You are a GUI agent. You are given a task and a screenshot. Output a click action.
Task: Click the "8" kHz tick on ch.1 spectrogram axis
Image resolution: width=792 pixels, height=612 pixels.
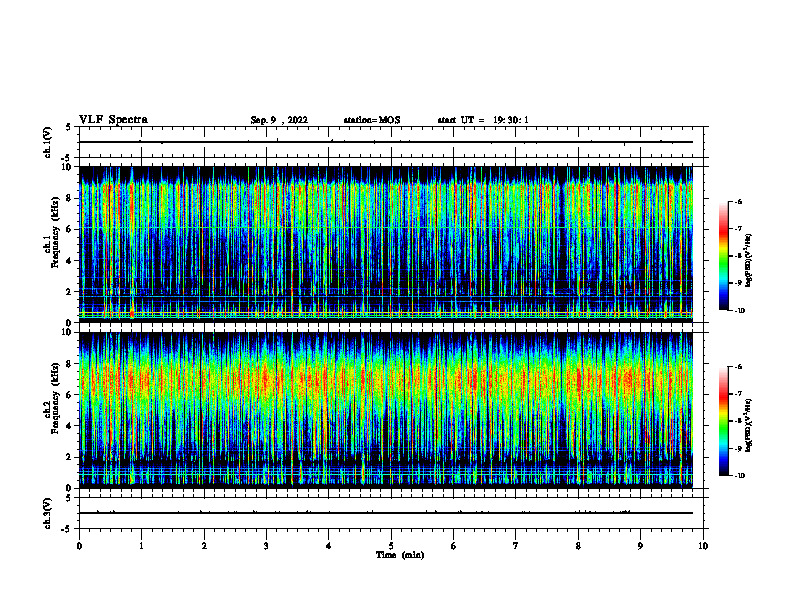pyautogui.click(x=69, y=198)
